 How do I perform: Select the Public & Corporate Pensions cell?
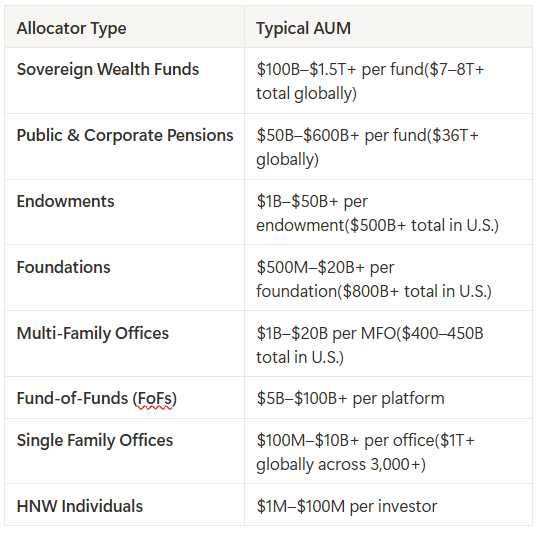coord(124,146)
